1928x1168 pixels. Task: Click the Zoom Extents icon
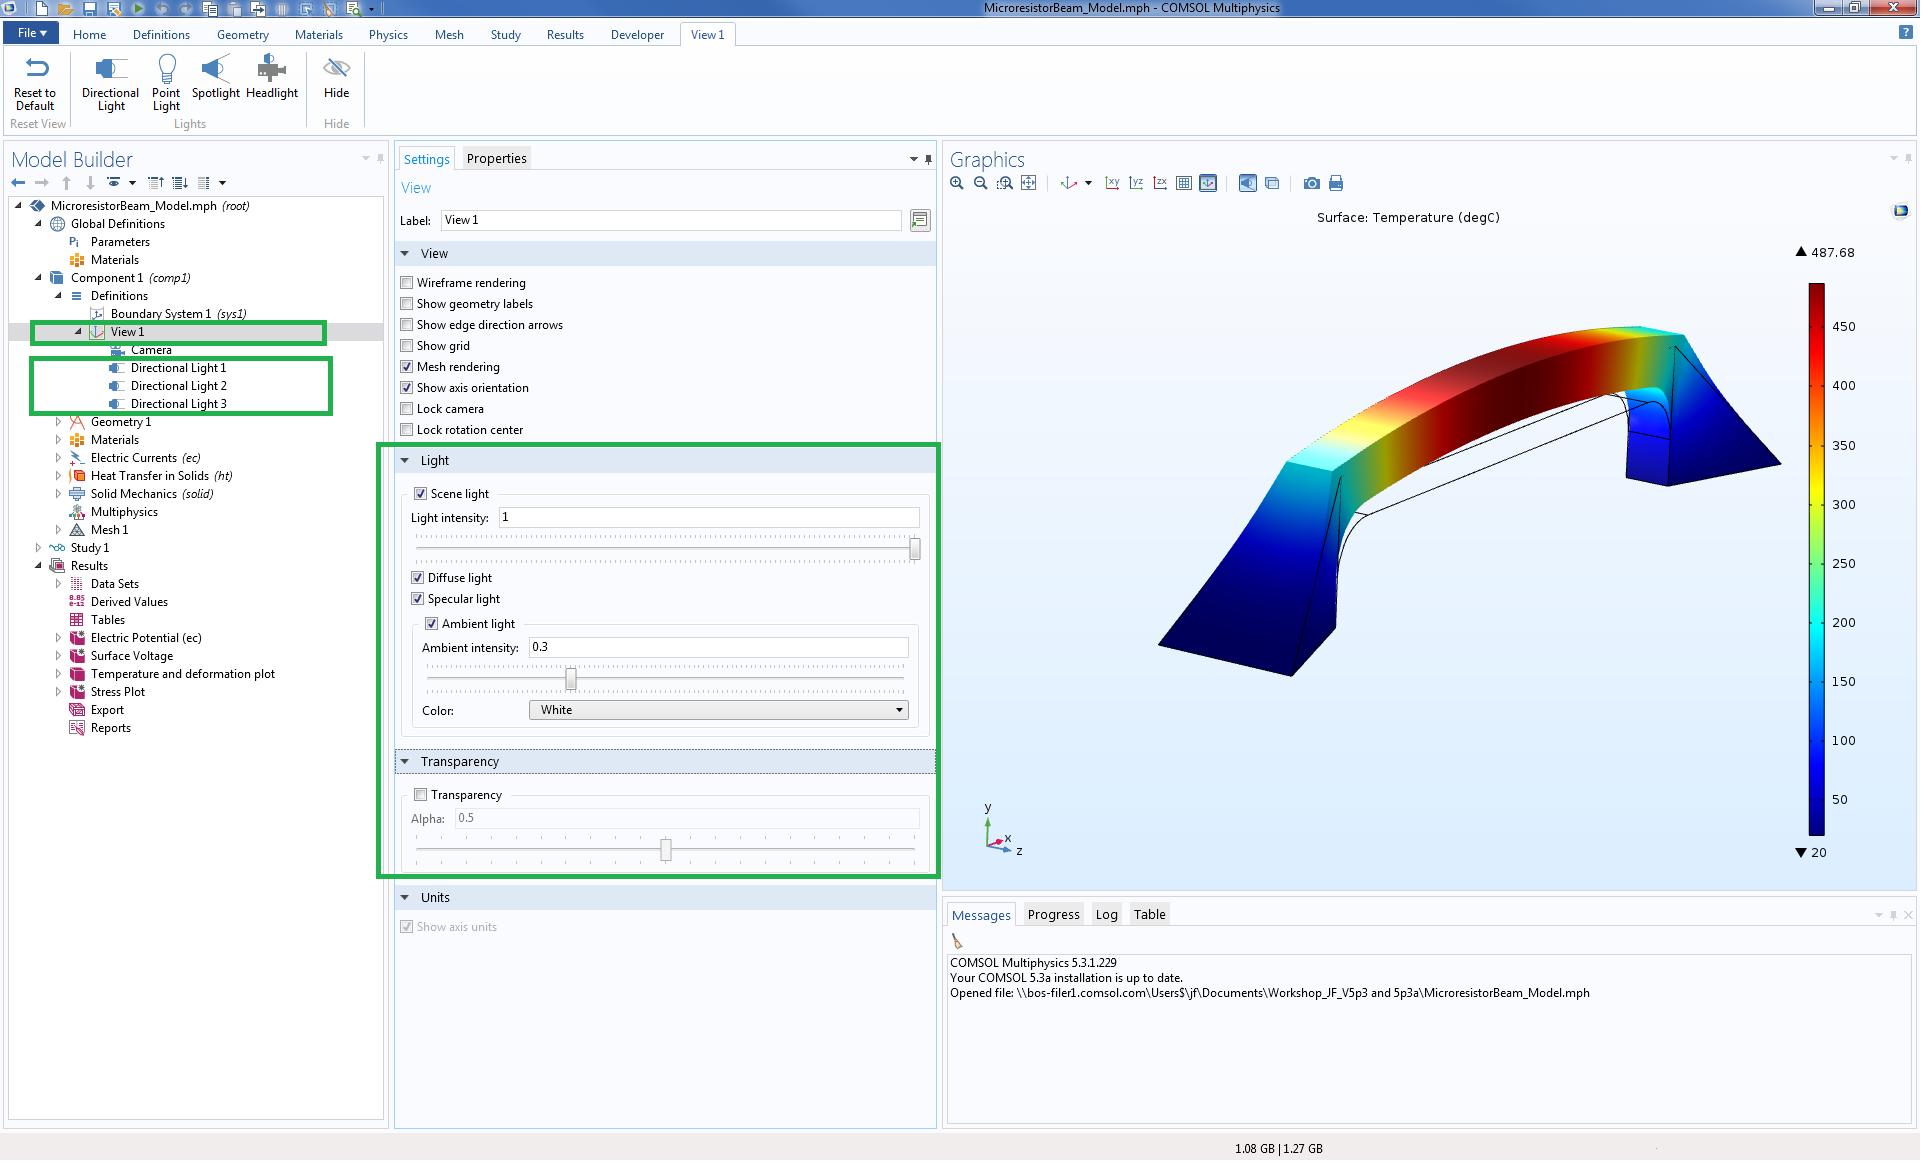click(x=1028, y=183)
